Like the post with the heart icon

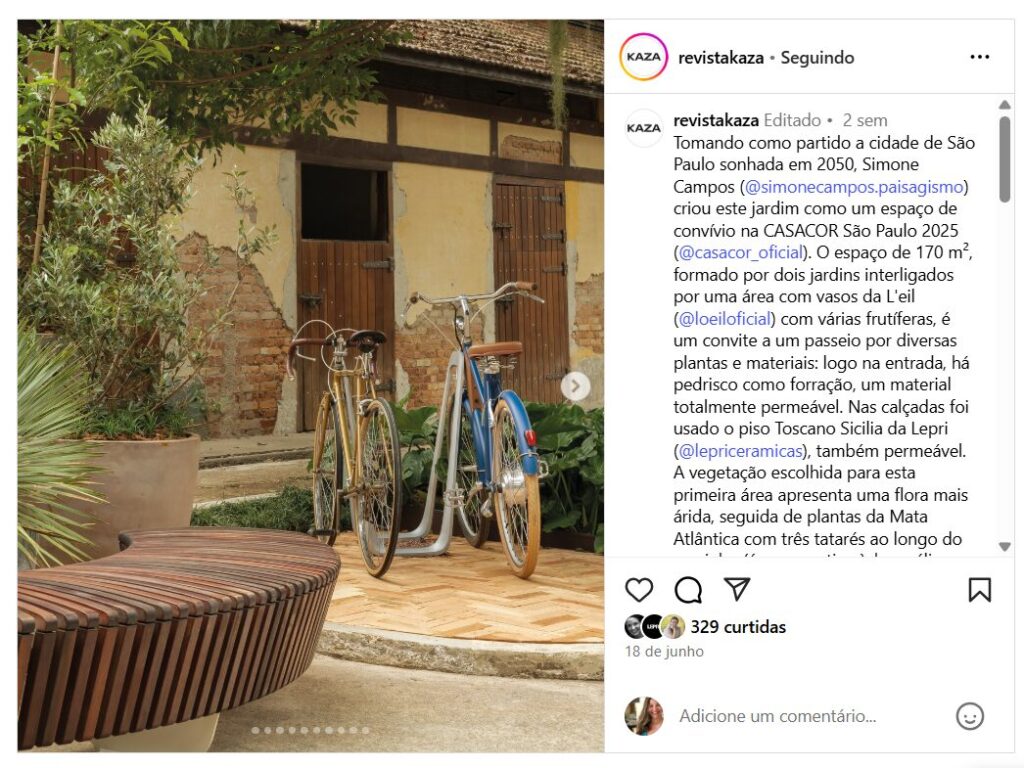click(x=639, y=590)
